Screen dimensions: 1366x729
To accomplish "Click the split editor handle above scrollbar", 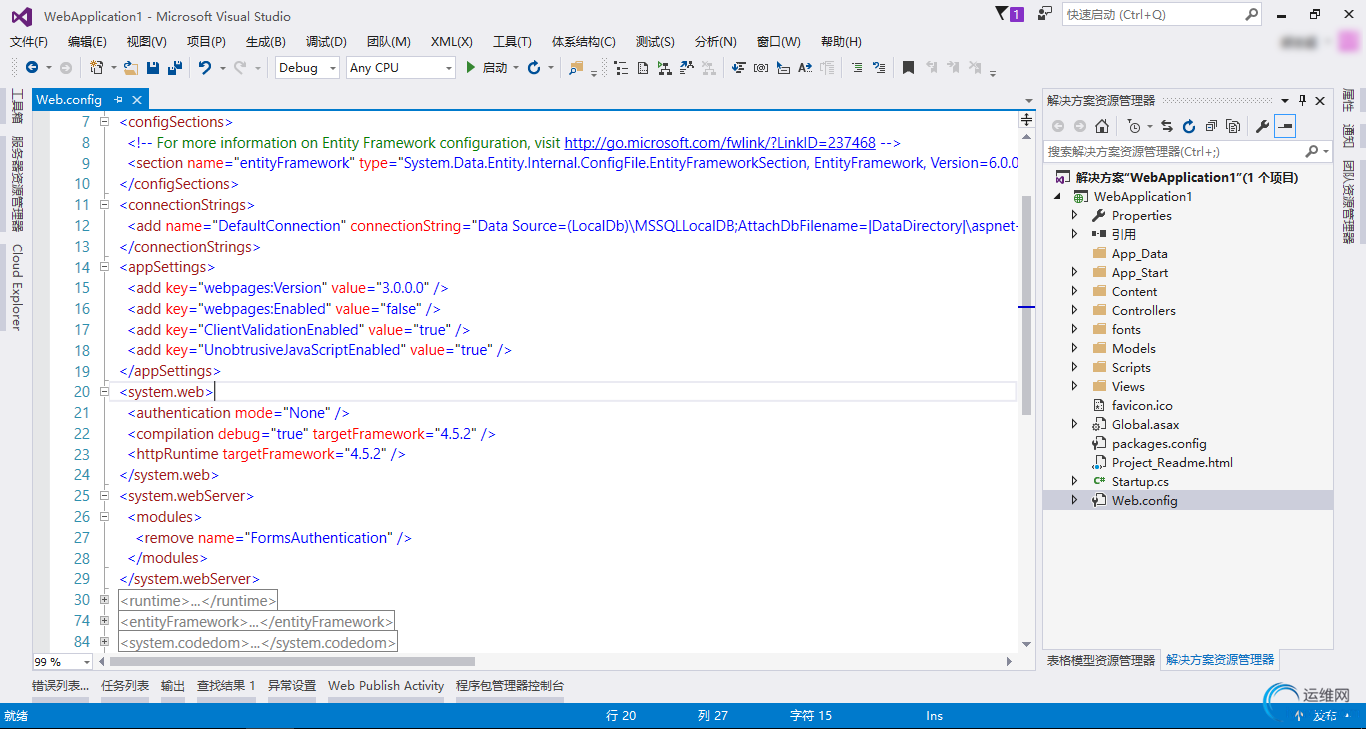I will tap(1026, 119).
